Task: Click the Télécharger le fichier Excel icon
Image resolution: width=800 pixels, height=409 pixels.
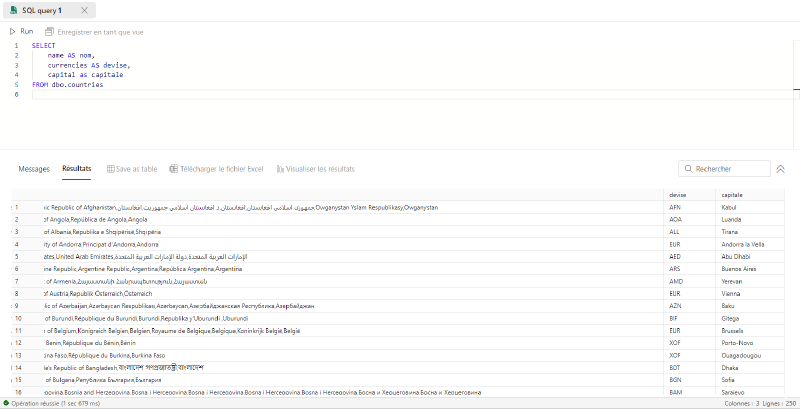Action: [x=173, y=169]
